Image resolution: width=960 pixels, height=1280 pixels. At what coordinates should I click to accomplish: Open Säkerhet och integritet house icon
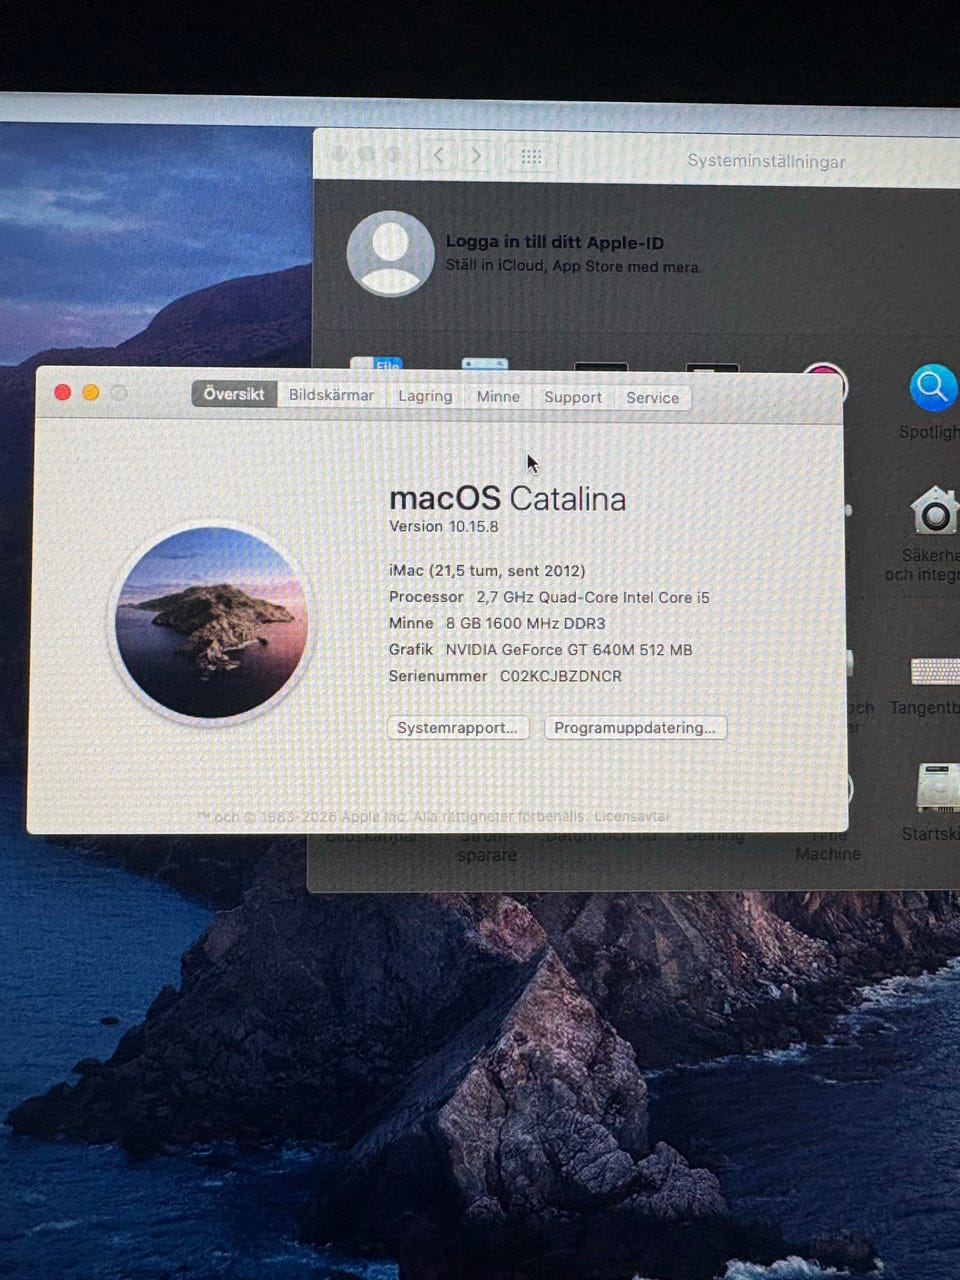934,511
